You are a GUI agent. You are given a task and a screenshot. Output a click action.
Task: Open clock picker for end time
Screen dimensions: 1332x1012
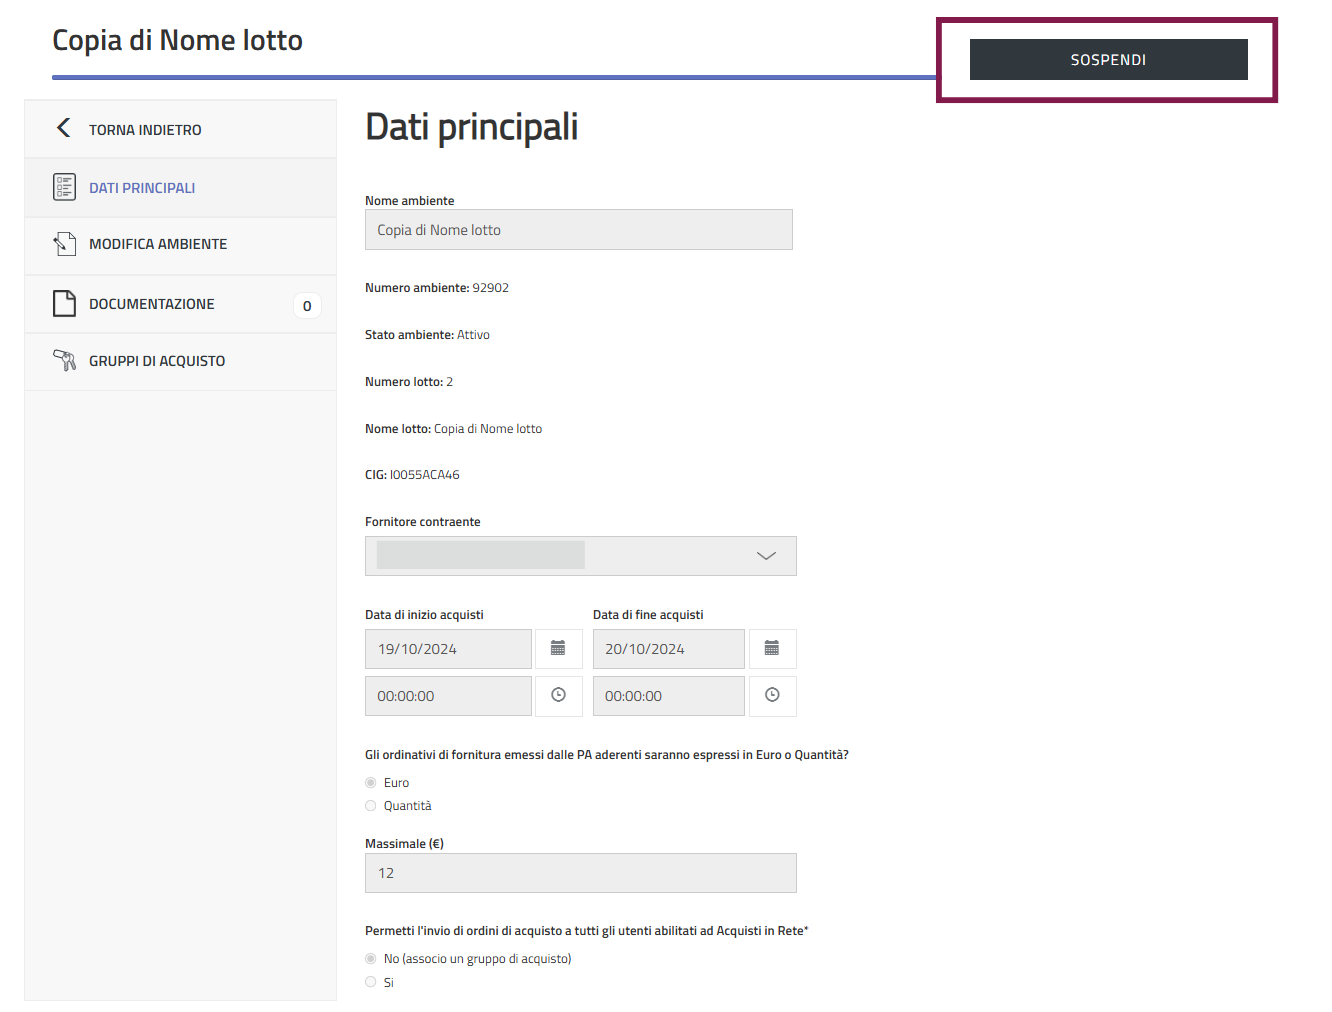(x=771, y=696)
